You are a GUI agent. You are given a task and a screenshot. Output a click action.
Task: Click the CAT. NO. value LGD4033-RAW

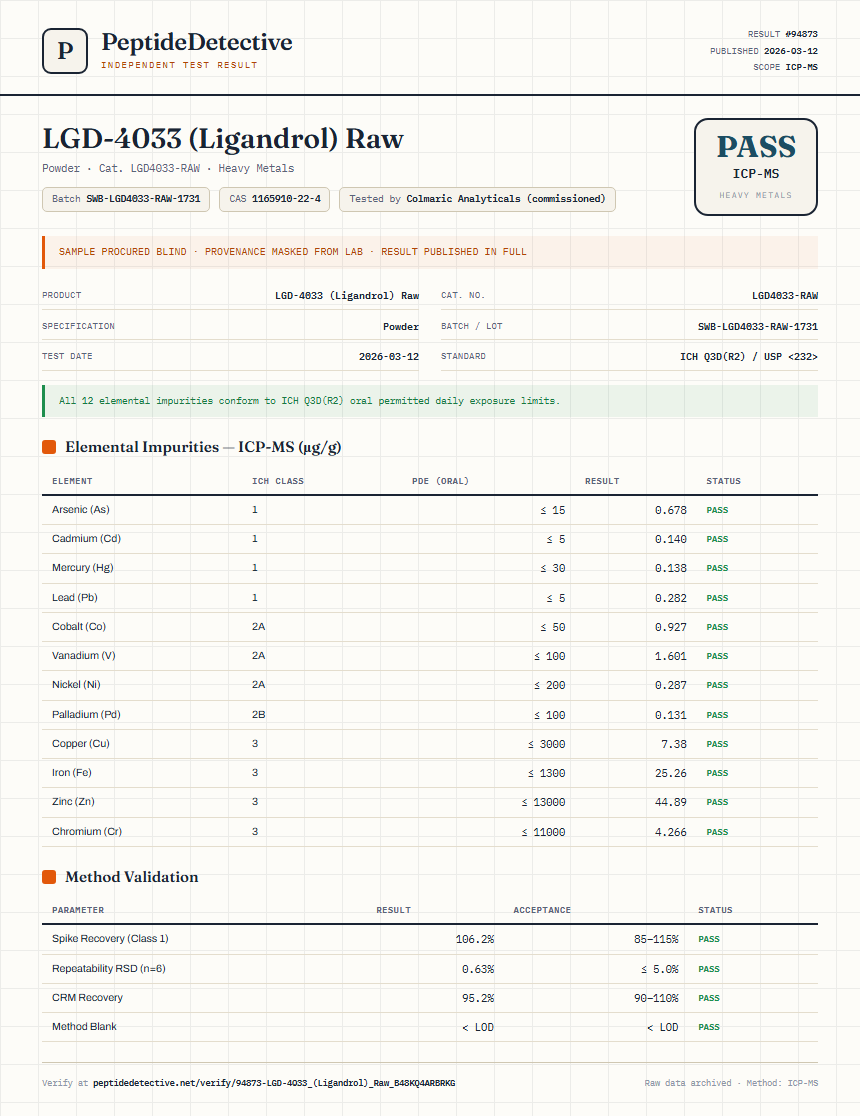(x=785, y=295)
